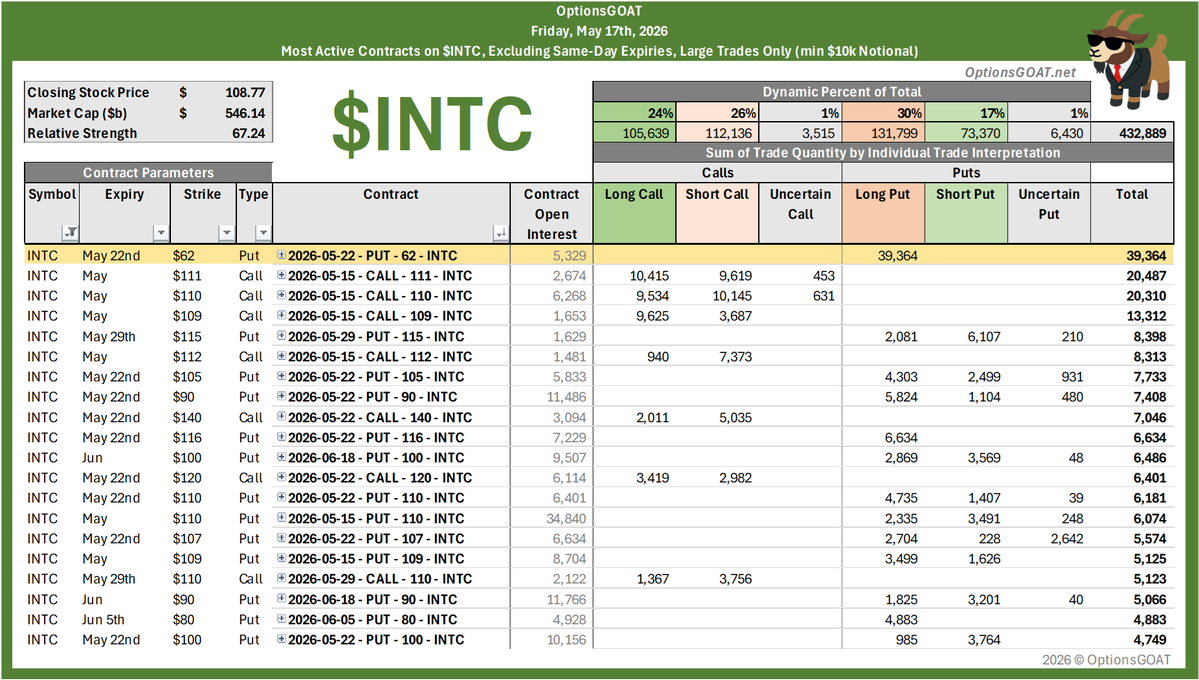
Task: Click the 26% Short Call percentage cell
Action: (717, 113)
